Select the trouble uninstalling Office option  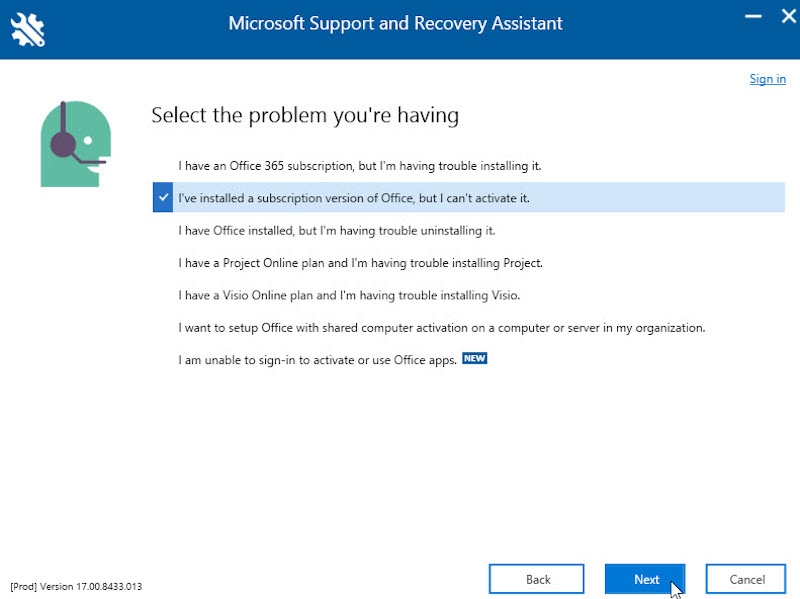pyautogui.click(x=336, y=231)
